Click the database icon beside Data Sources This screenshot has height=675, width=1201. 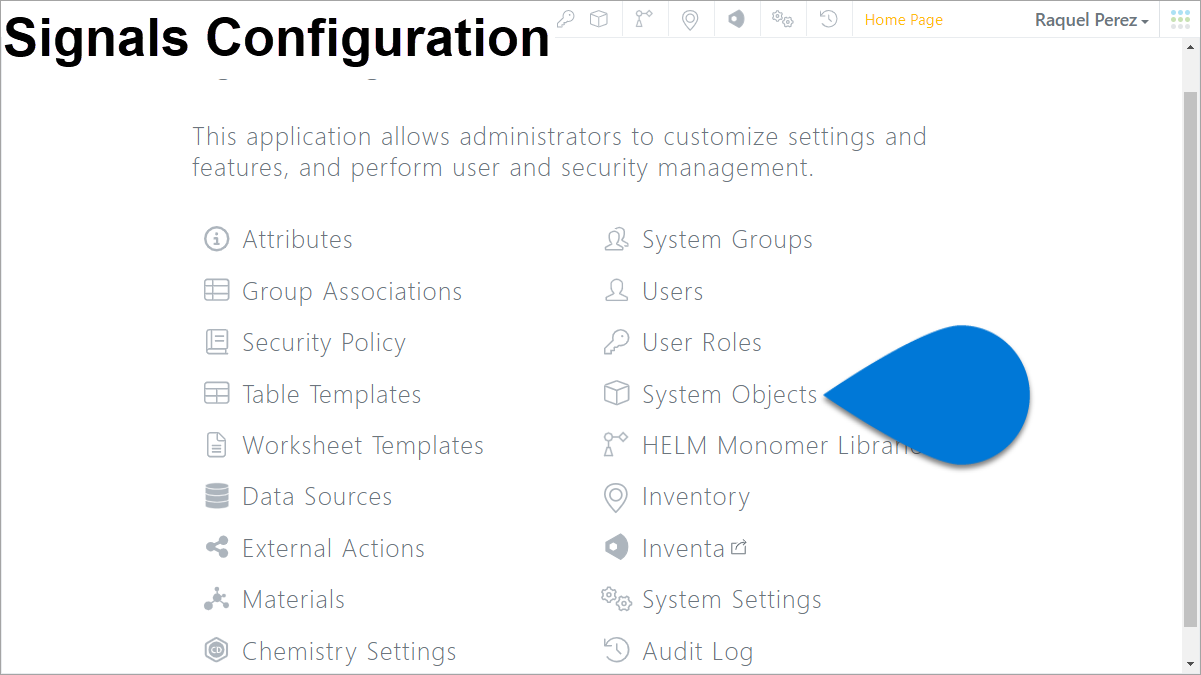pos(216,496)
